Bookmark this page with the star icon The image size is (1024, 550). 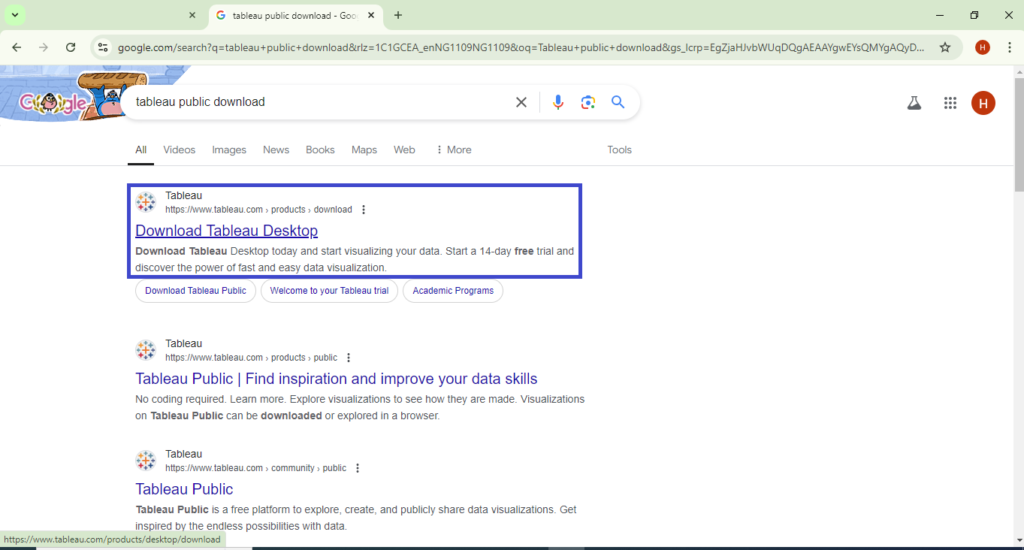click(x=945, y=47)
